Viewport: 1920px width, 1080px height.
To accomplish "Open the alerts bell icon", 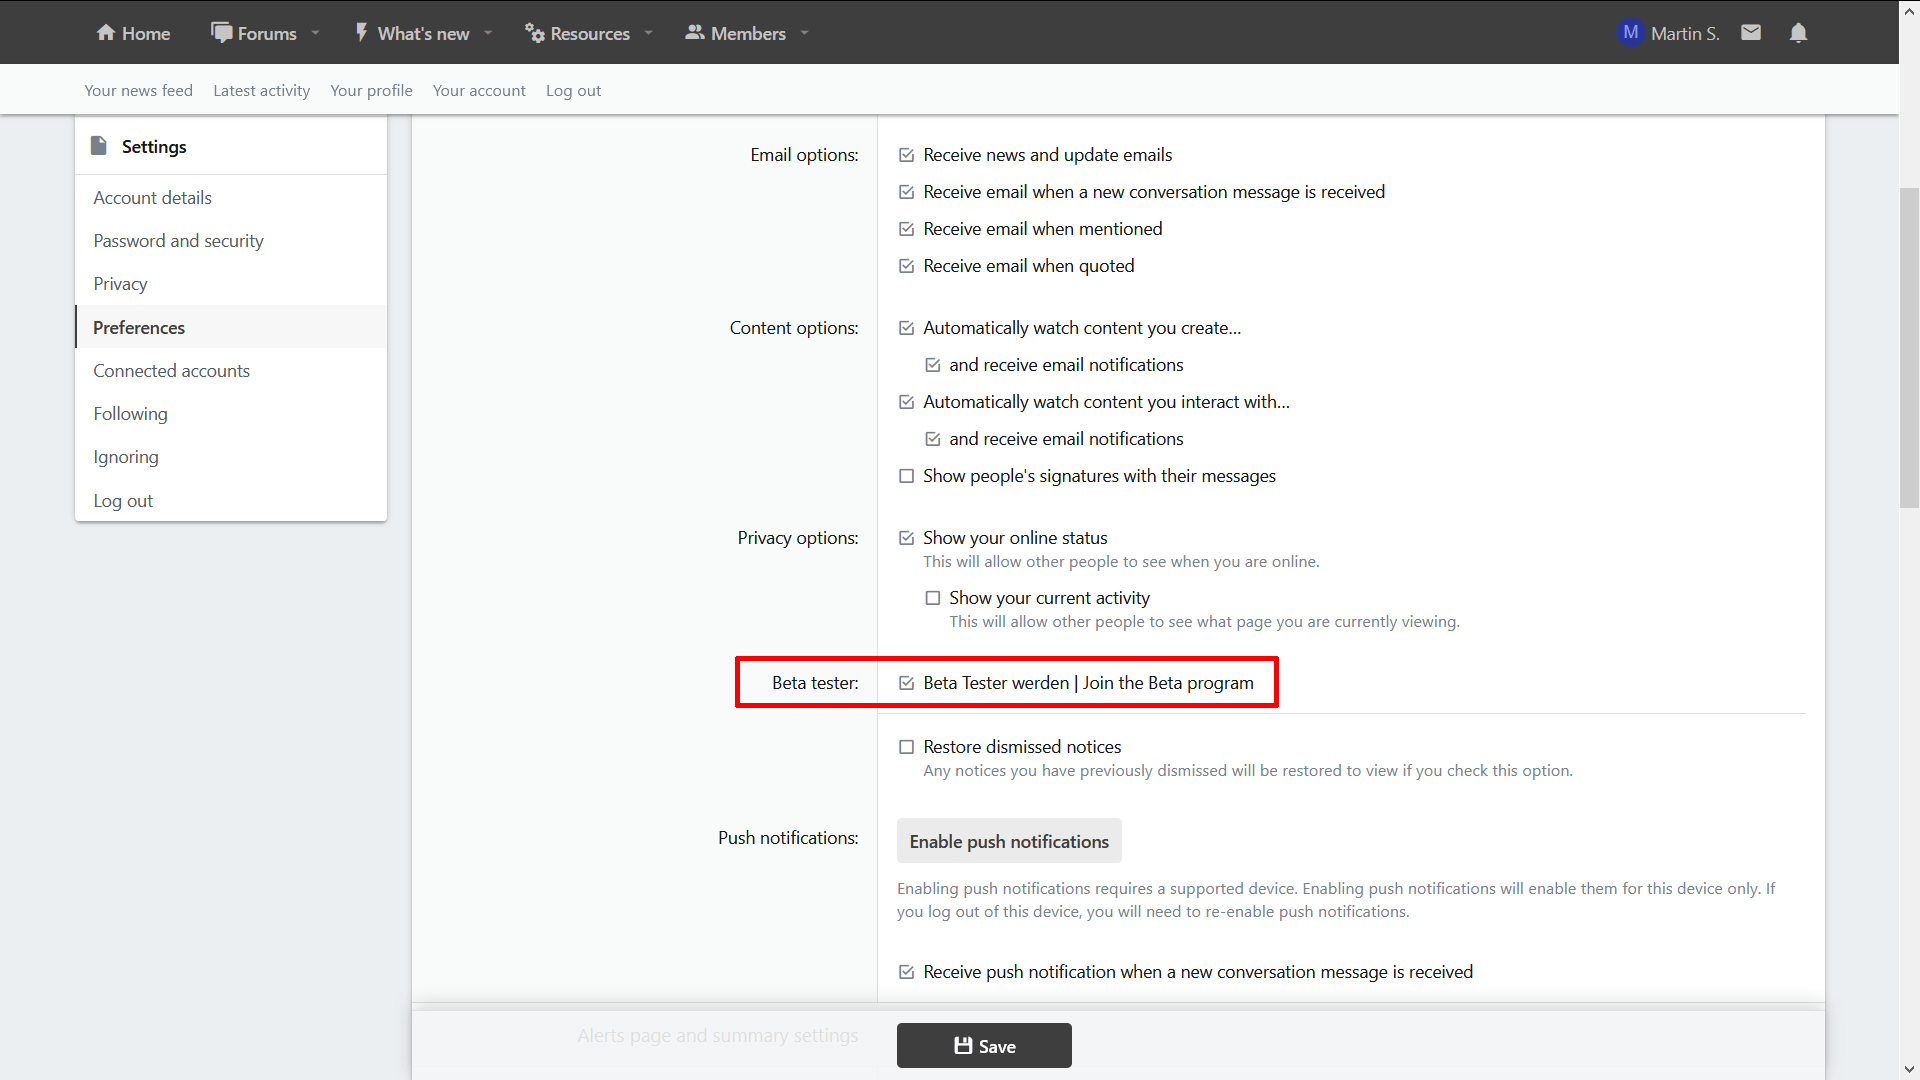I will (x=1798, y=33).
